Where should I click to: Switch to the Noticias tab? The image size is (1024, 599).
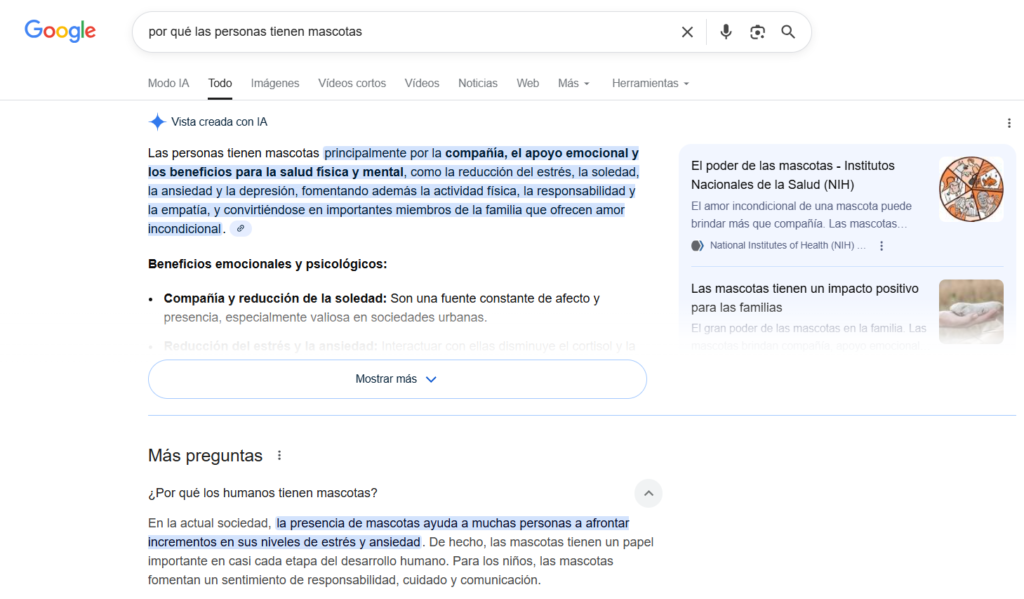click(x=477, y=83)
